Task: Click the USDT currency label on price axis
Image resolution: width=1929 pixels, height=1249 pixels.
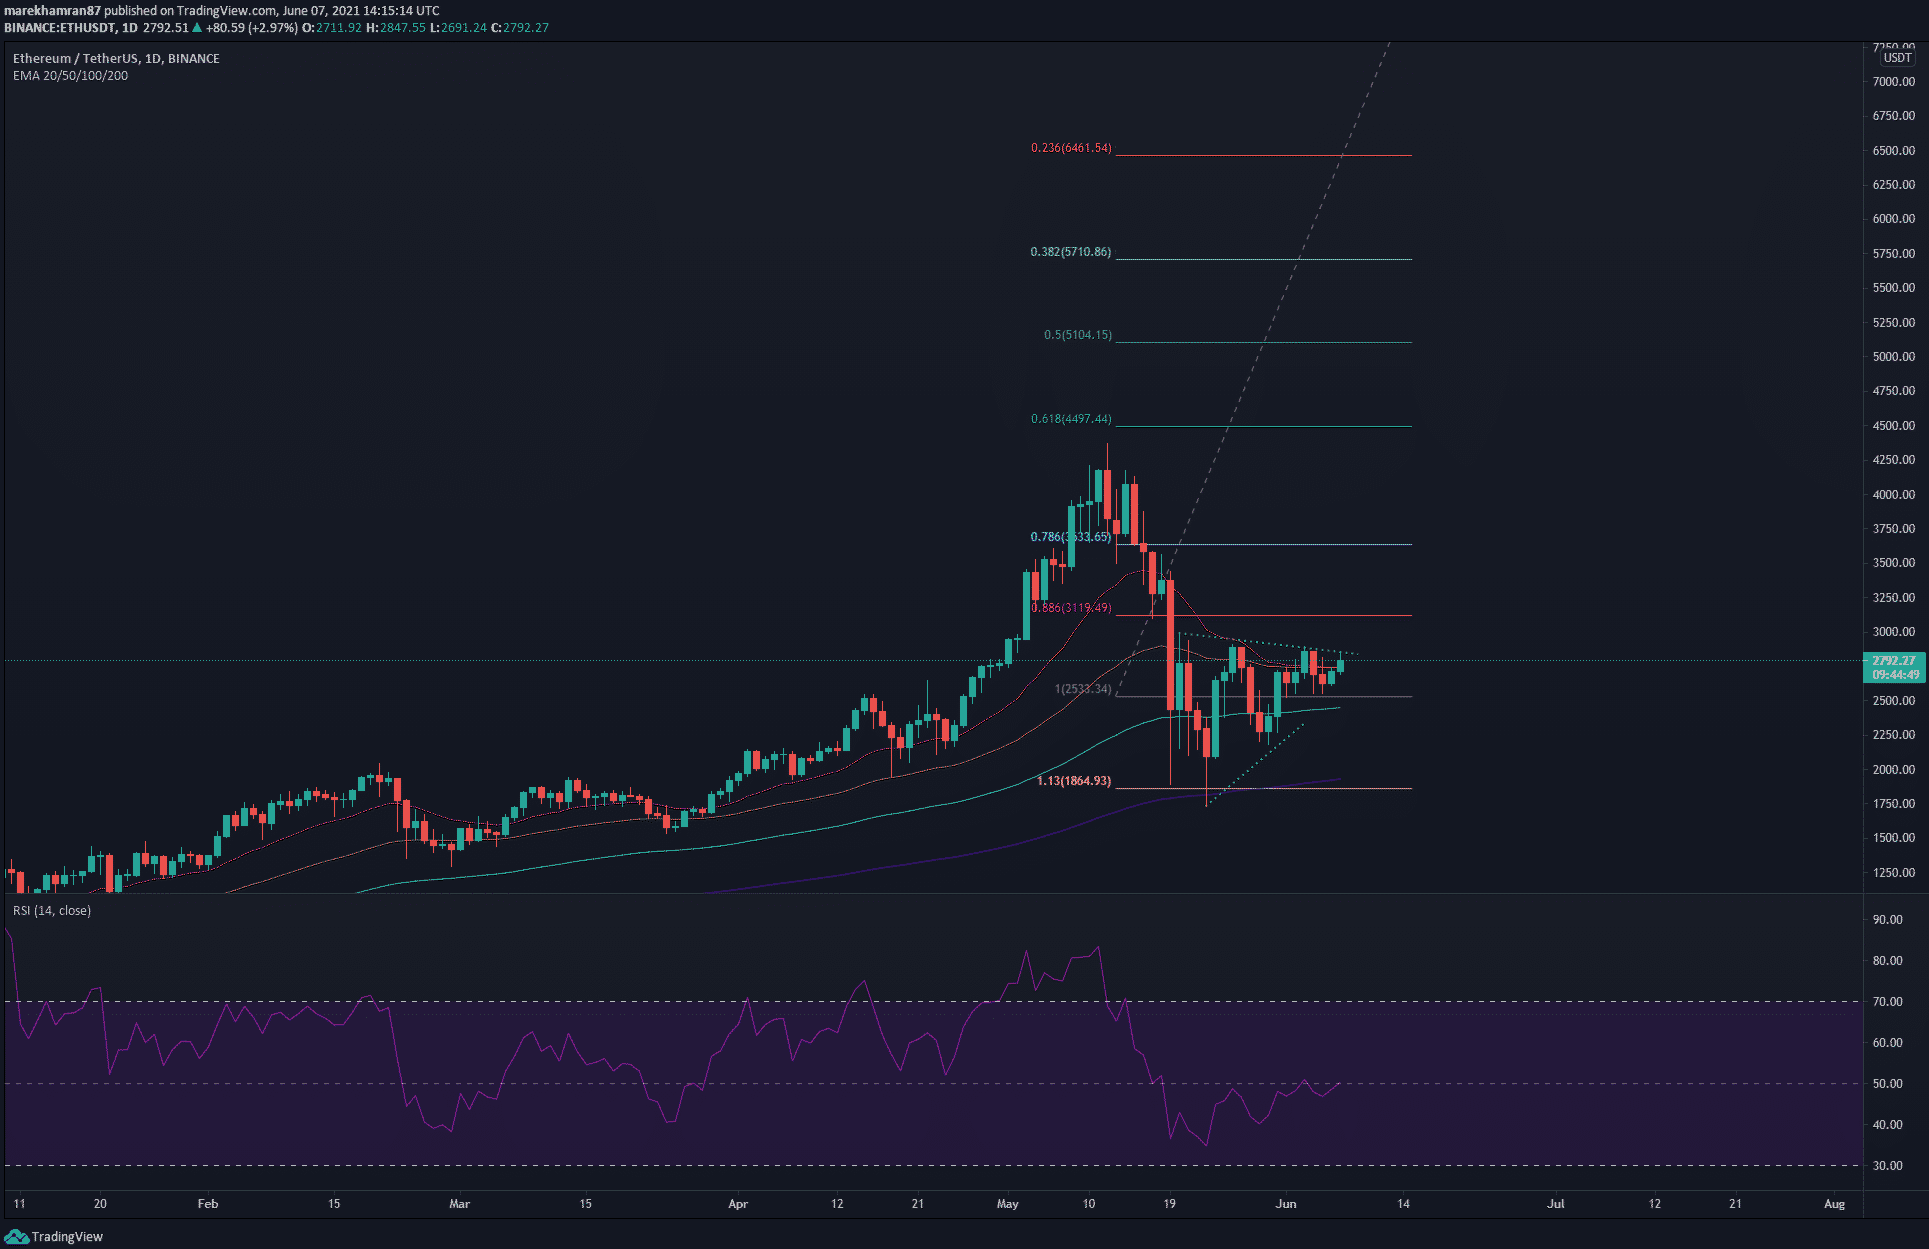Action: tap(1897, 58)
